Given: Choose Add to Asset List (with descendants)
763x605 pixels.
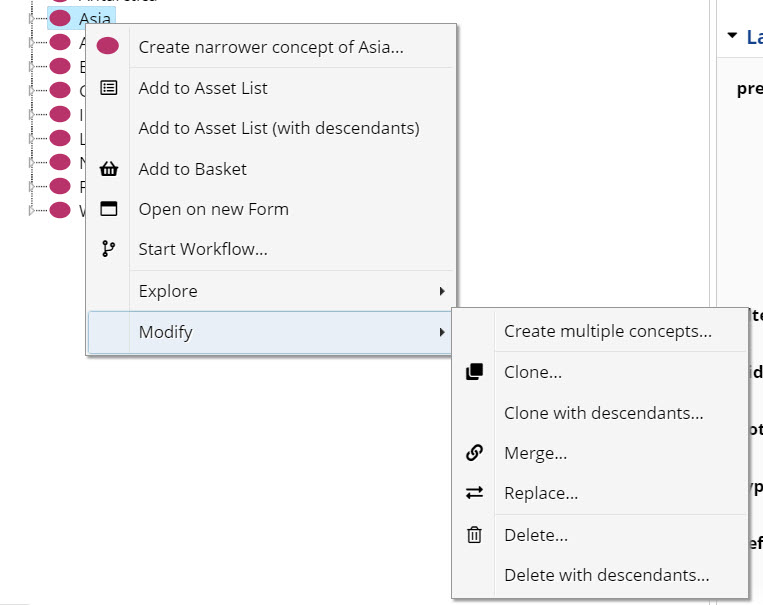Looking at the screenshot, I should click(x=278, y=128).
